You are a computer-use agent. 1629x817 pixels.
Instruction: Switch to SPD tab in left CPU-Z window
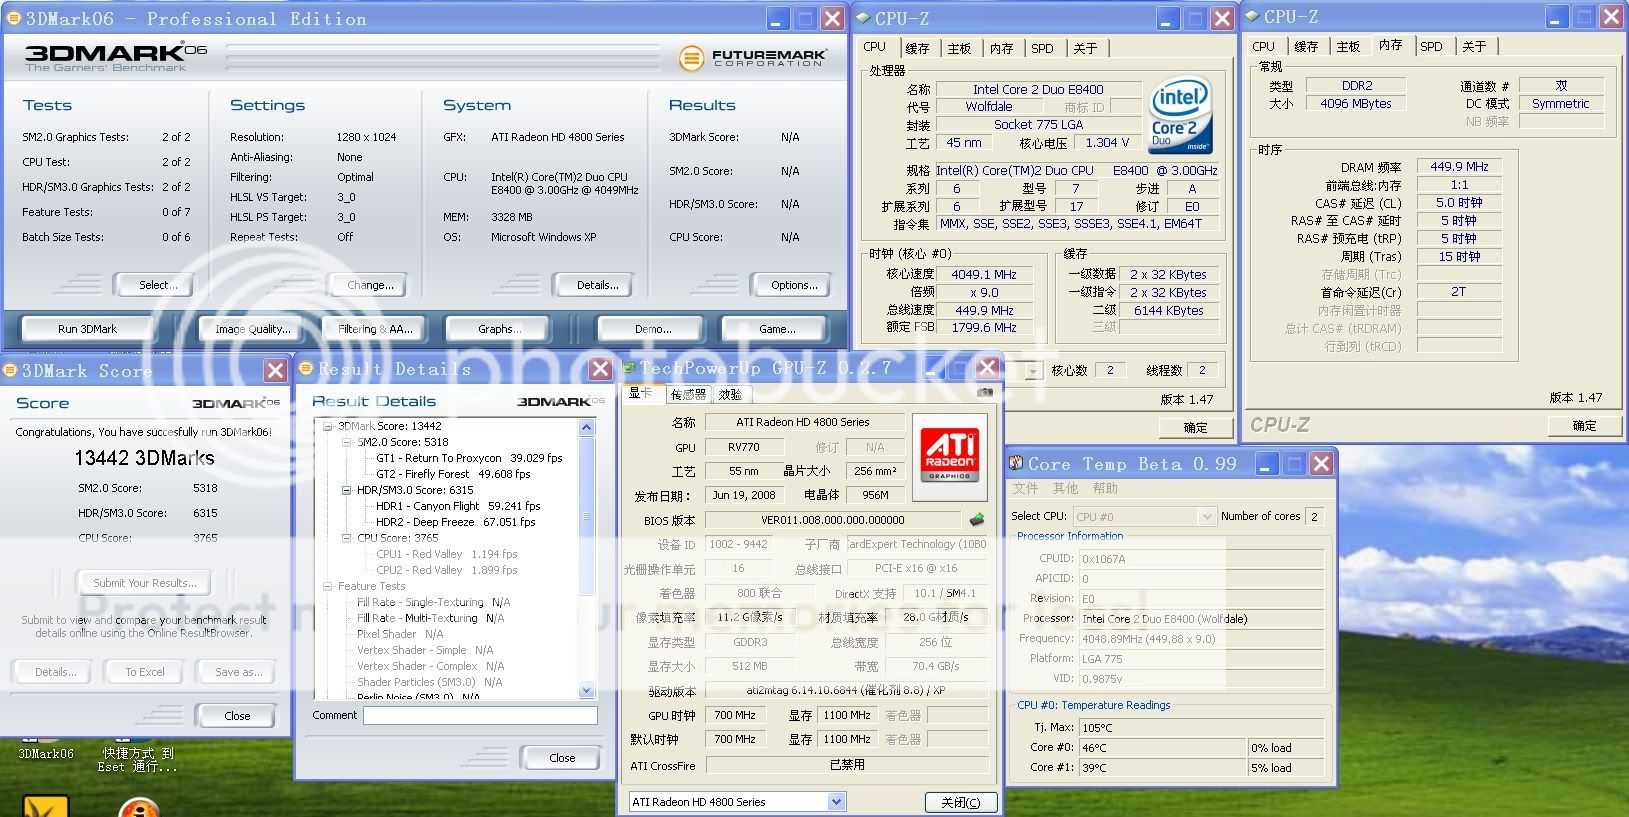1042,48
